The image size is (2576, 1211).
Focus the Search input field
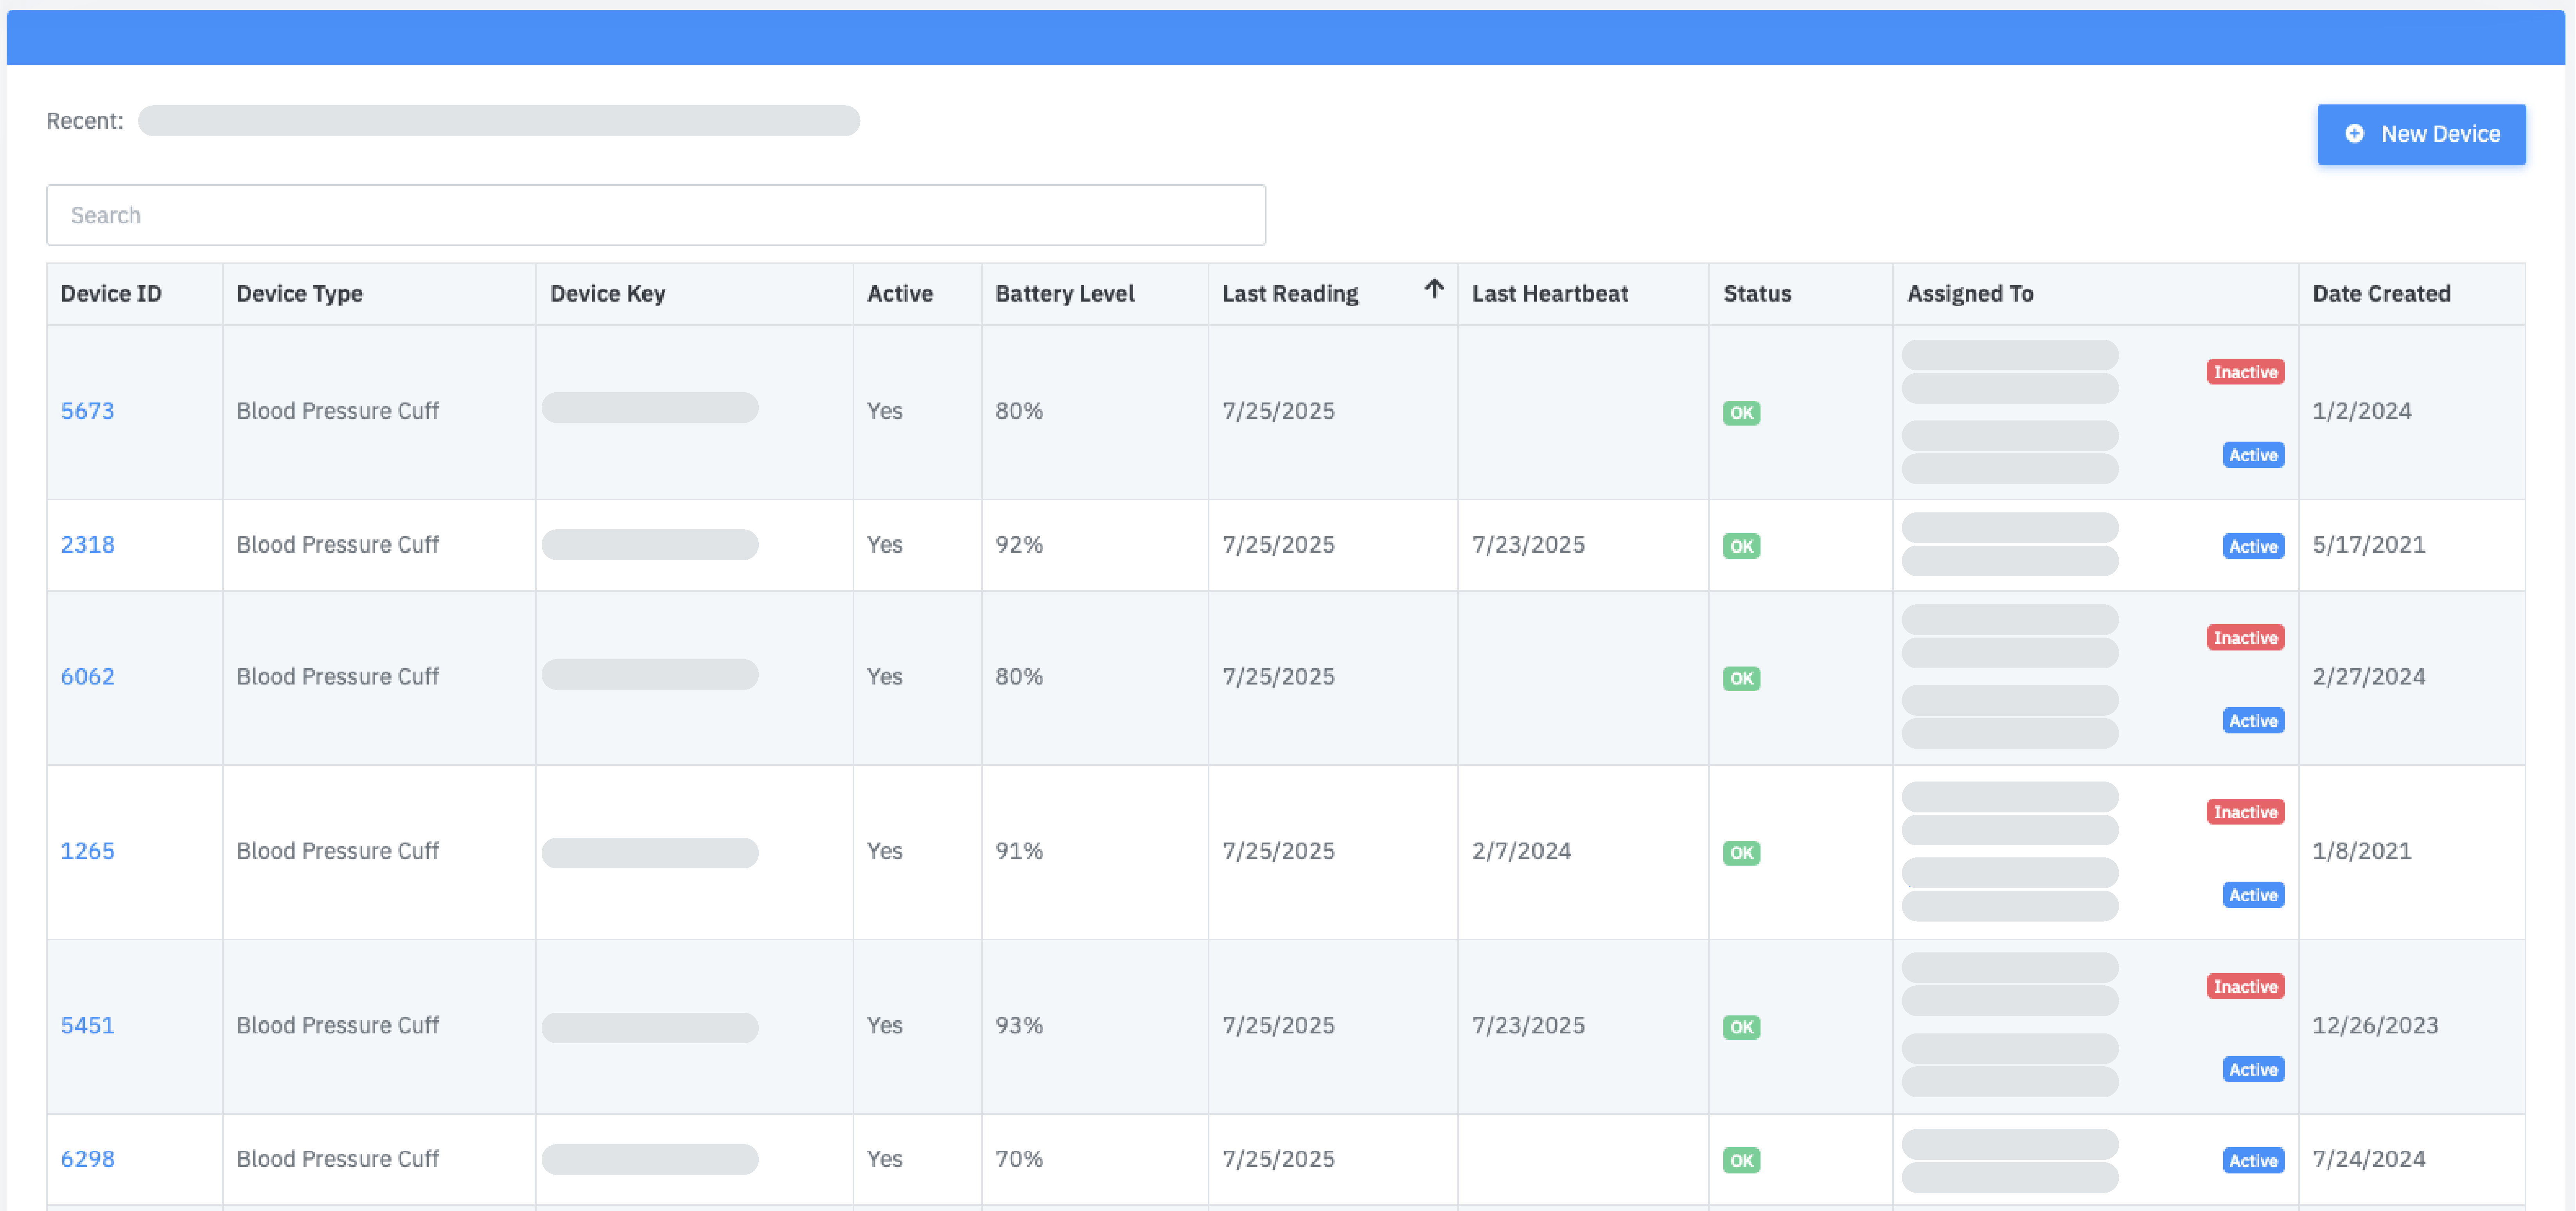pyautogui.click(x=656, y=215)
